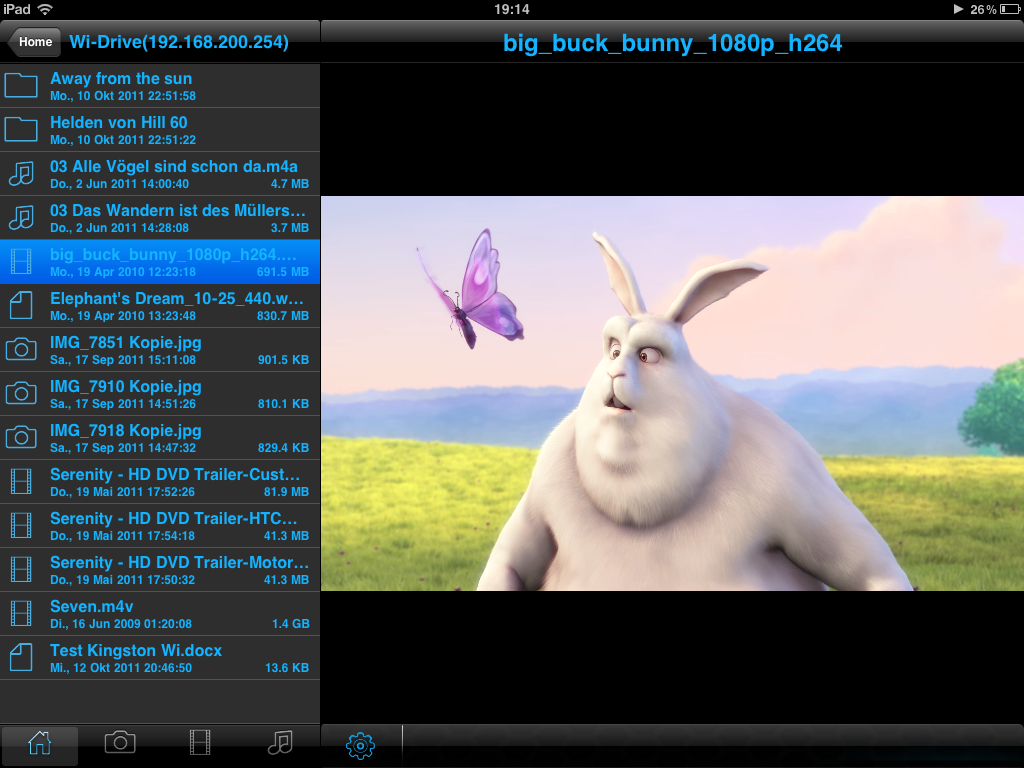Open Serenity - HD DVD Trailer-Cust video
1024x768 pixels.
pos(160,481)
